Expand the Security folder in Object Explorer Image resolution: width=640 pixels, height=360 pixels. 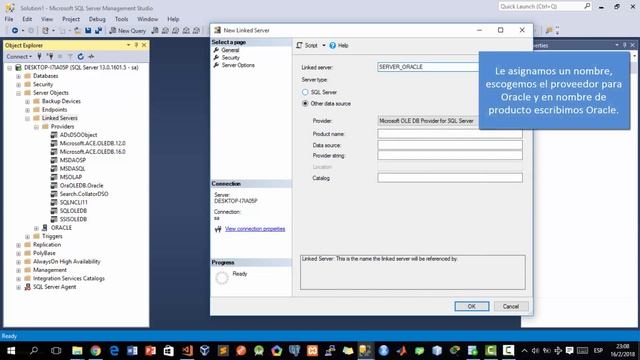pyautogui.click(x=18, y=85)
